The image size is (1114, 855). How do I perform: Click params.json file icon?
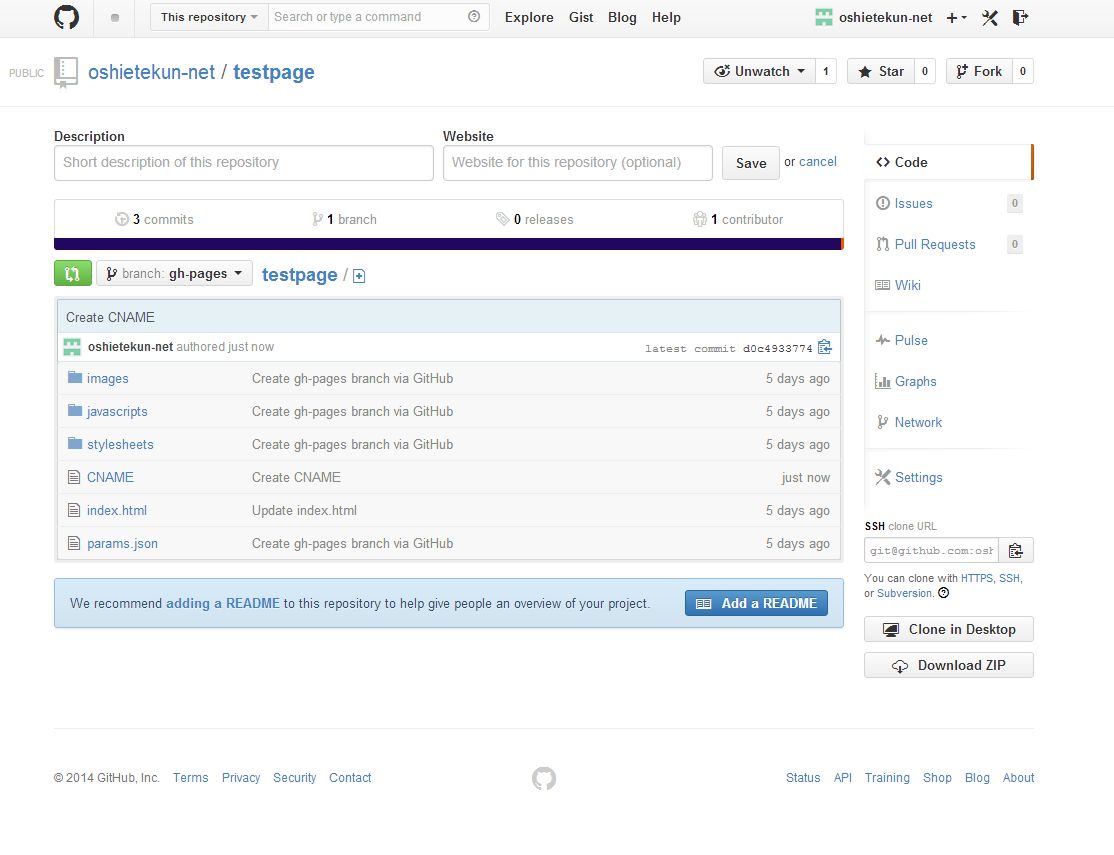[74, 543]
